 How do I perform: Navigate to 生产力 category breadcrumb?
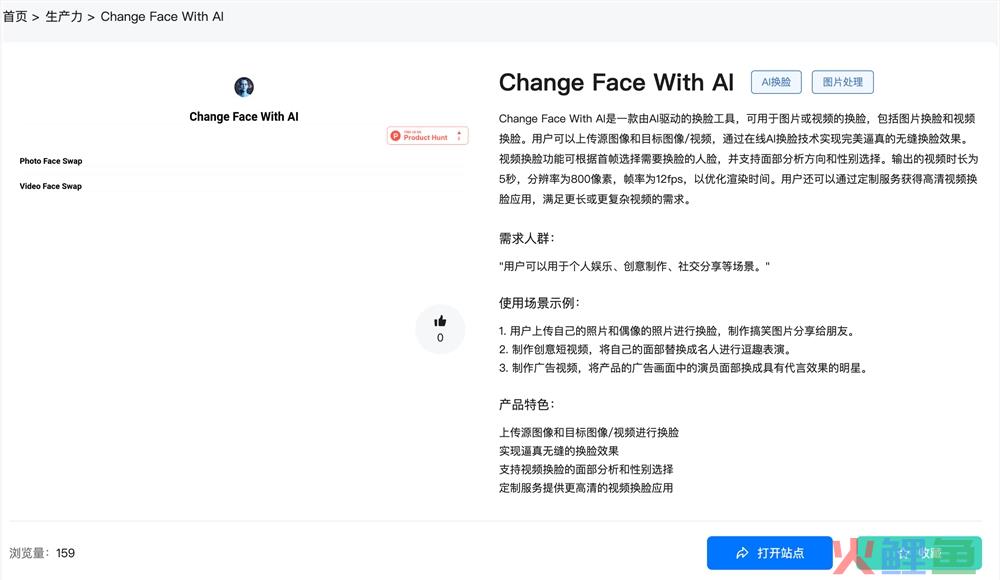(x=64, y=17)
